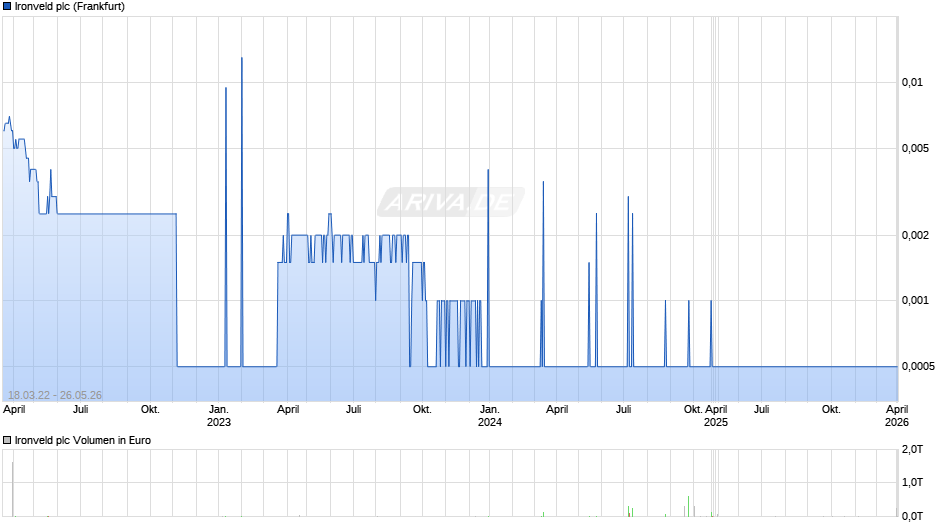Click the 0,0005 price axis label
940x526 pixels.
click(x=918, y=366)
